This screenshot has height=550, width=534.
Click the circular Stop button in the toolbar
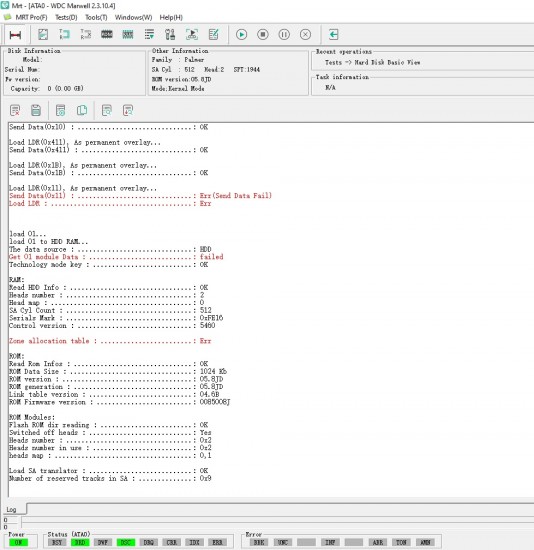(263, 34)
